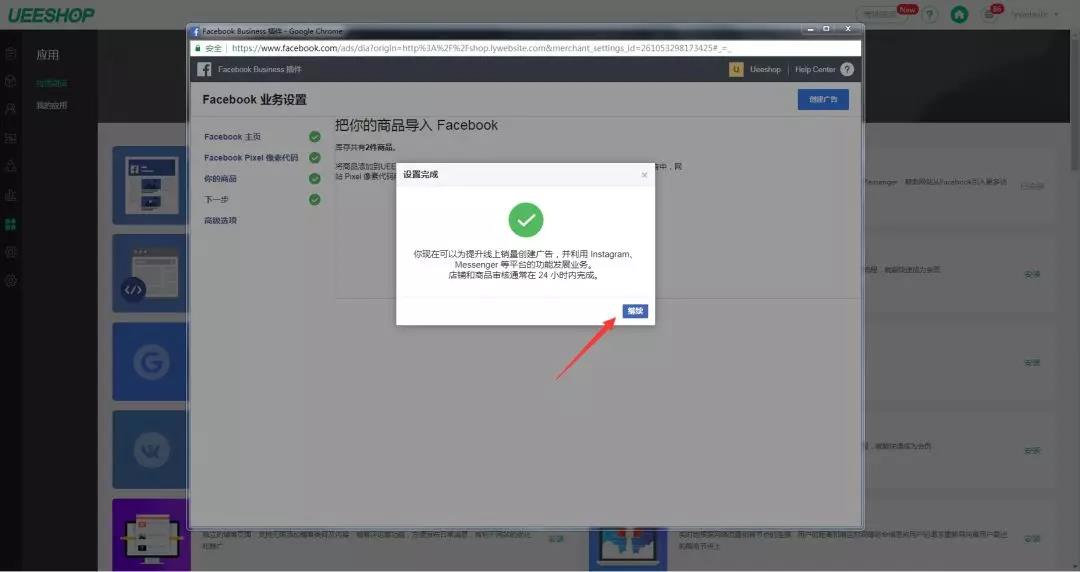The image size is (1080, 572).
Task: Click the Facebook logo in plugin header
Action: pyautogui.click(x=204, y=69)
